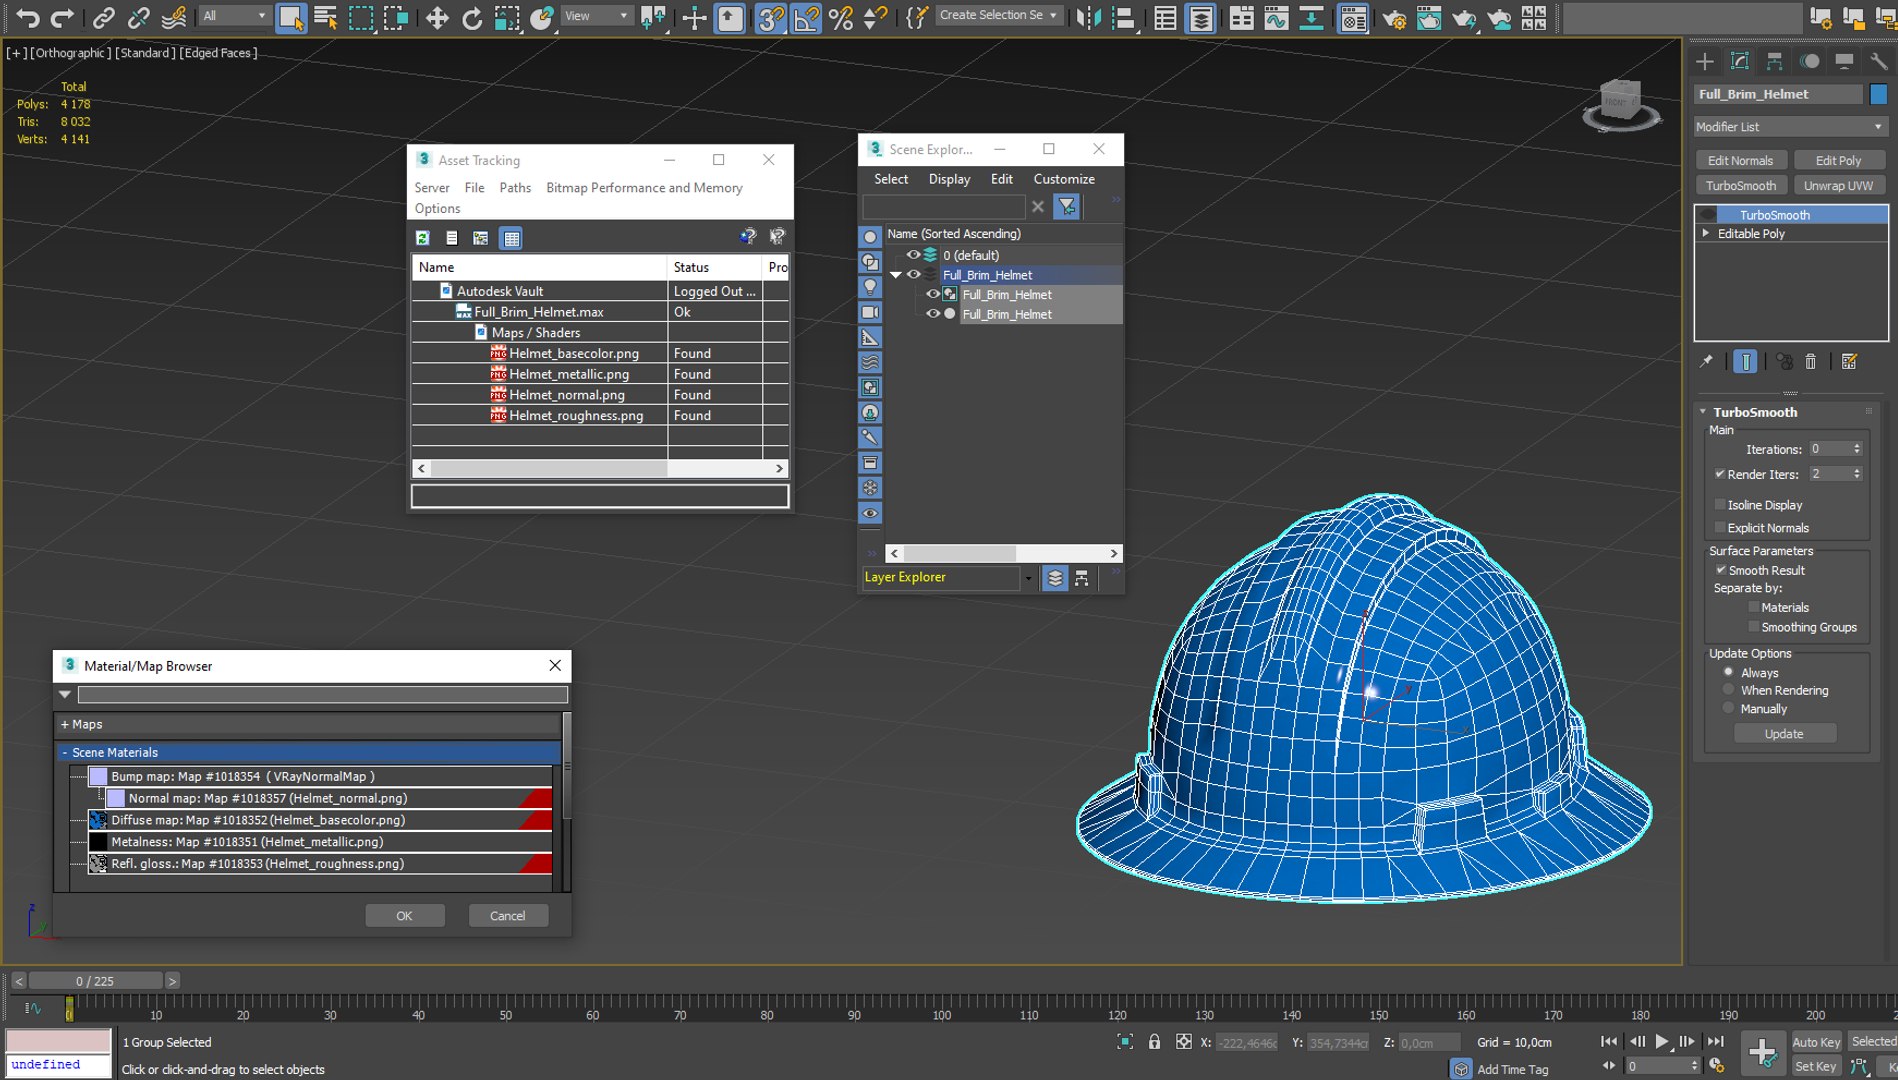The image size is (1898, 1080).
Task: Open the Hierarchy panel icon
Action: (x=1775, y=62)
